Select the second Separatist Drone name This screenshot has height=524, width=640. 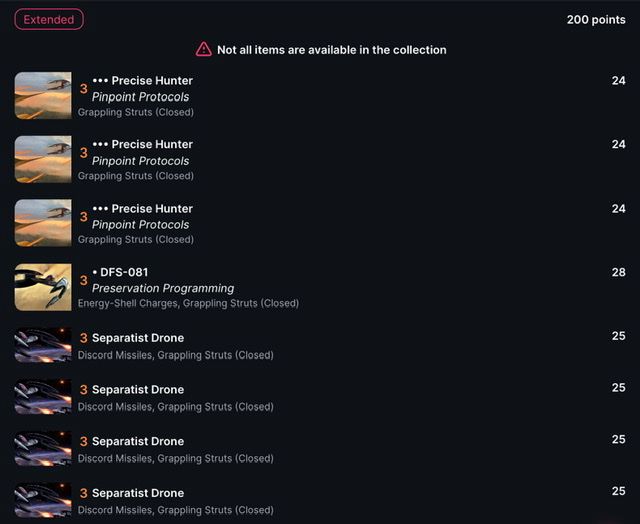[138, 390]
